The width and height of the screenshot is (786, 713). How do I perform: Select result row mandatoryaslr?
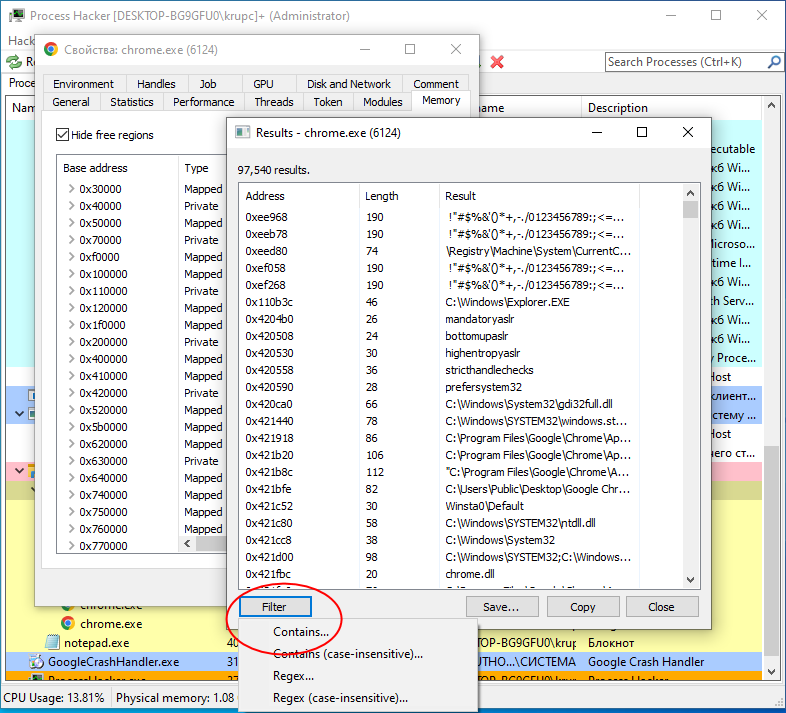(x=460, y=319)
